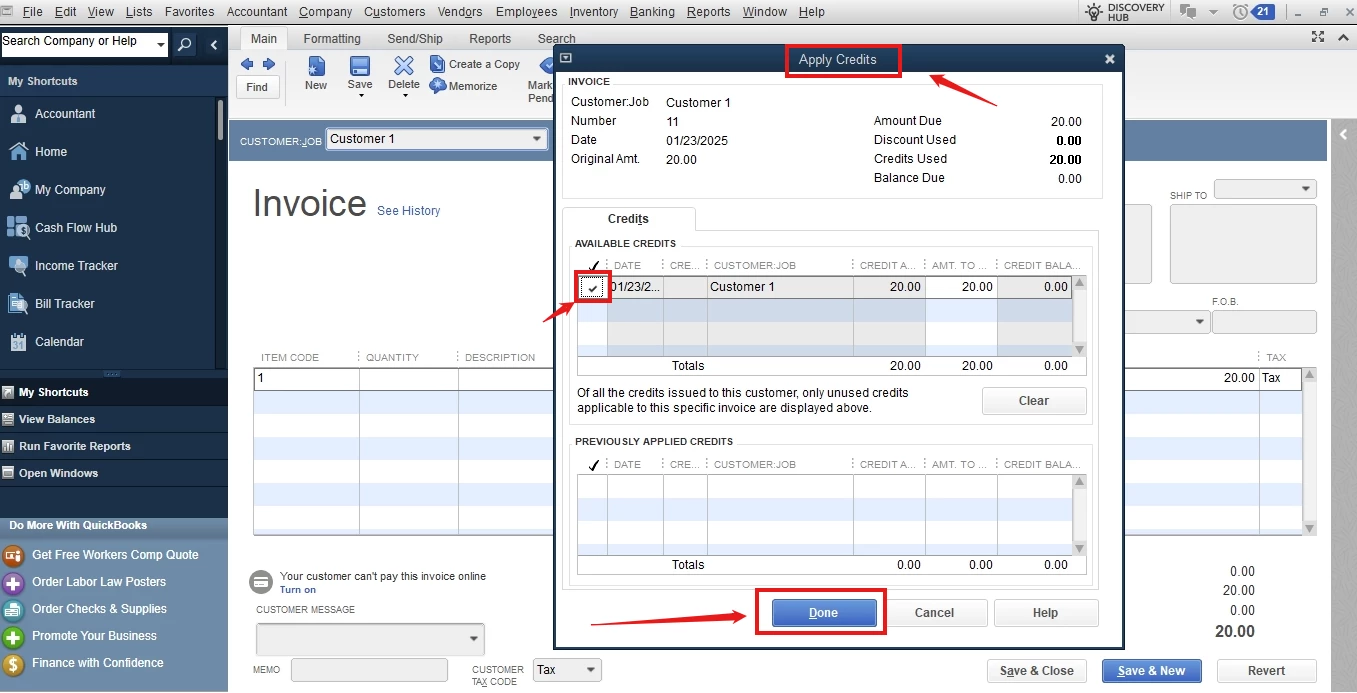This screenshot has width=1357, height=693.
Task: Click Turn on online payment link
Action: (298, 590)
